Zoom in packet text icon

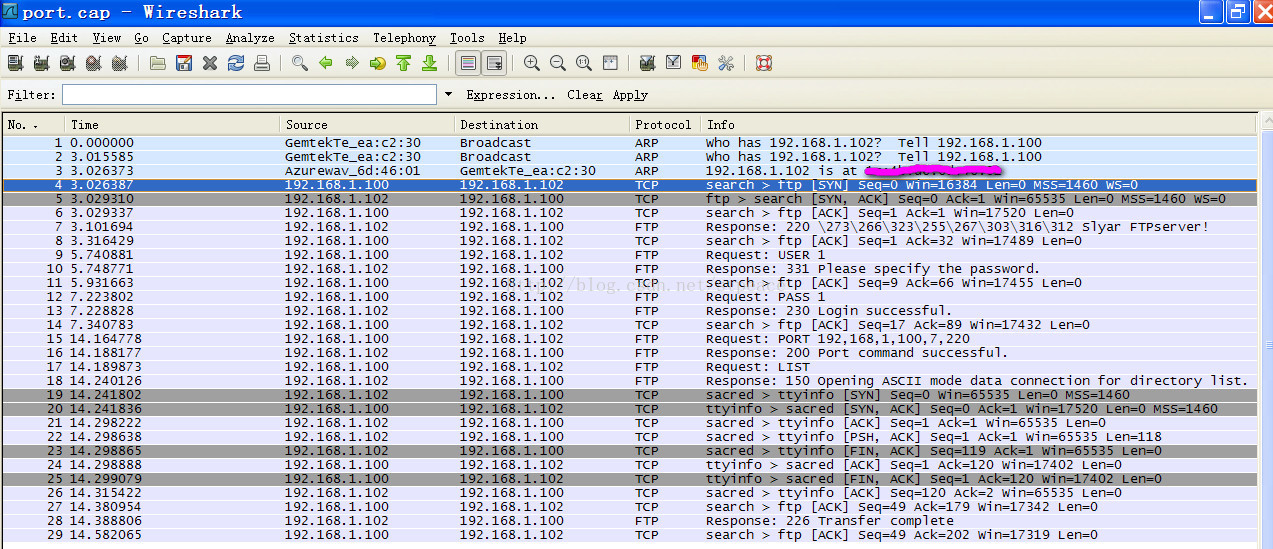point(532,63)
